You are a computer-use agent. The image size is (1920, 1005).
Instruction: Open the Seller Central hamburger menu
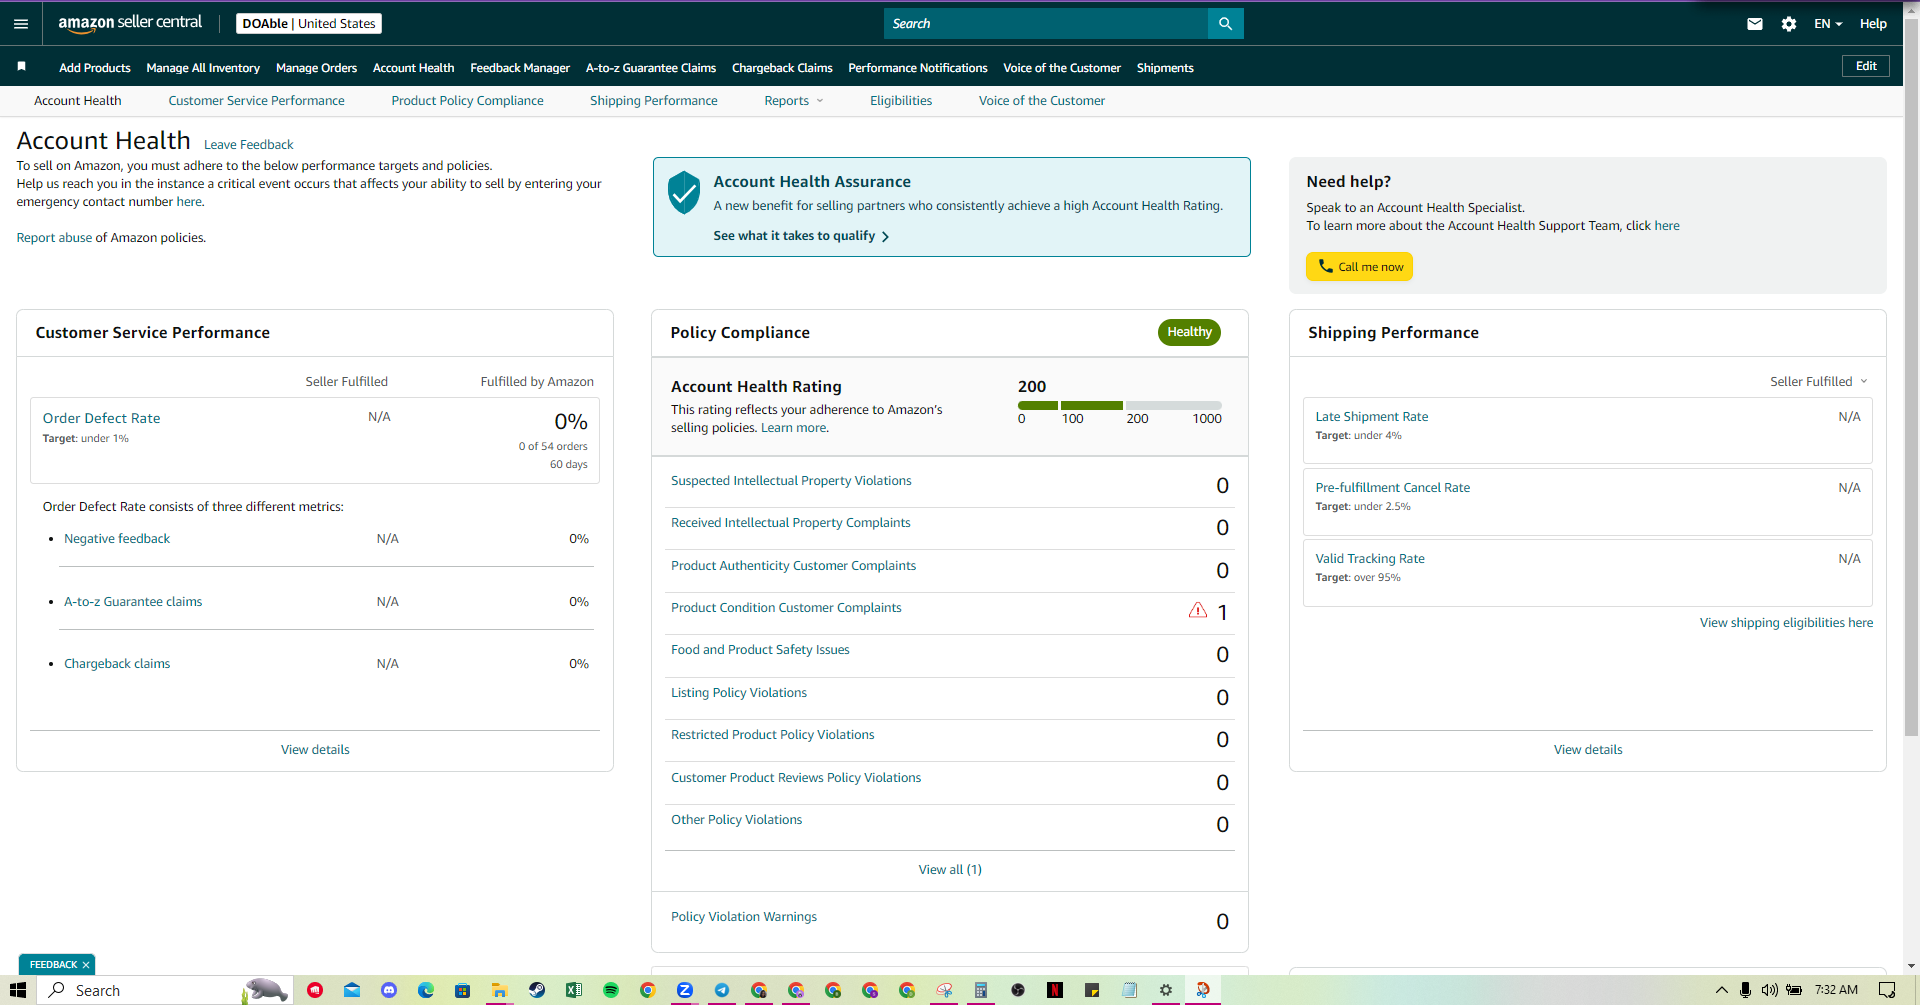point(21,24)
